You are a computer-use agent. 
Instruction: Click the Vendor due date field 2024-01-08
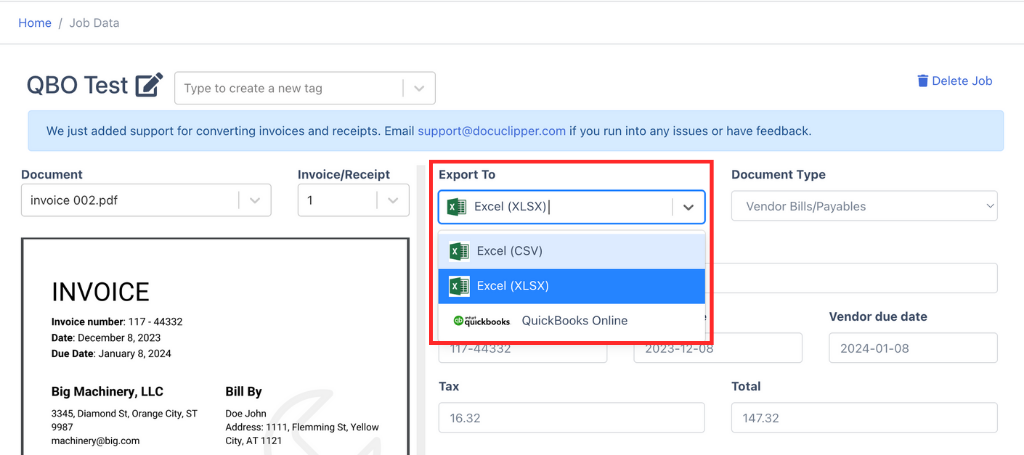pyautogui.click(x=913, y=348)
